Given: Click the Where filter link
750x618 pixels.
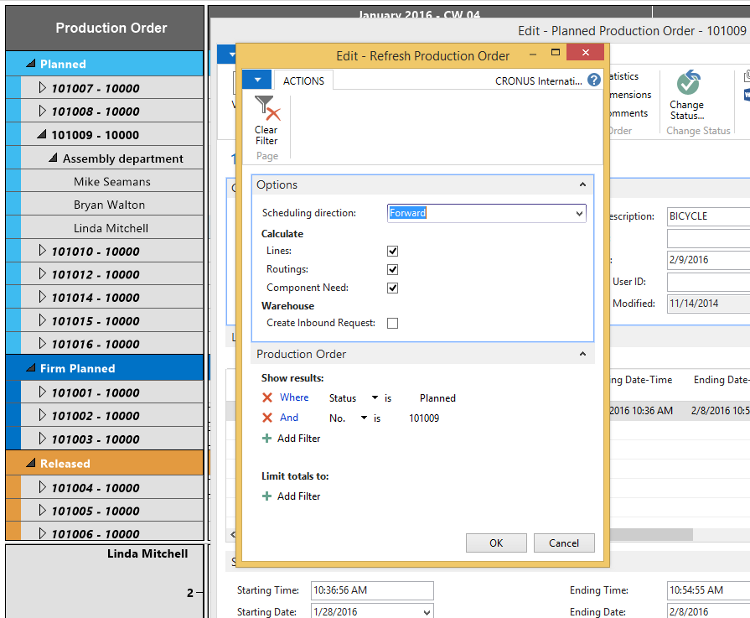Looking at the screenshot, I should tap(294, 397).
